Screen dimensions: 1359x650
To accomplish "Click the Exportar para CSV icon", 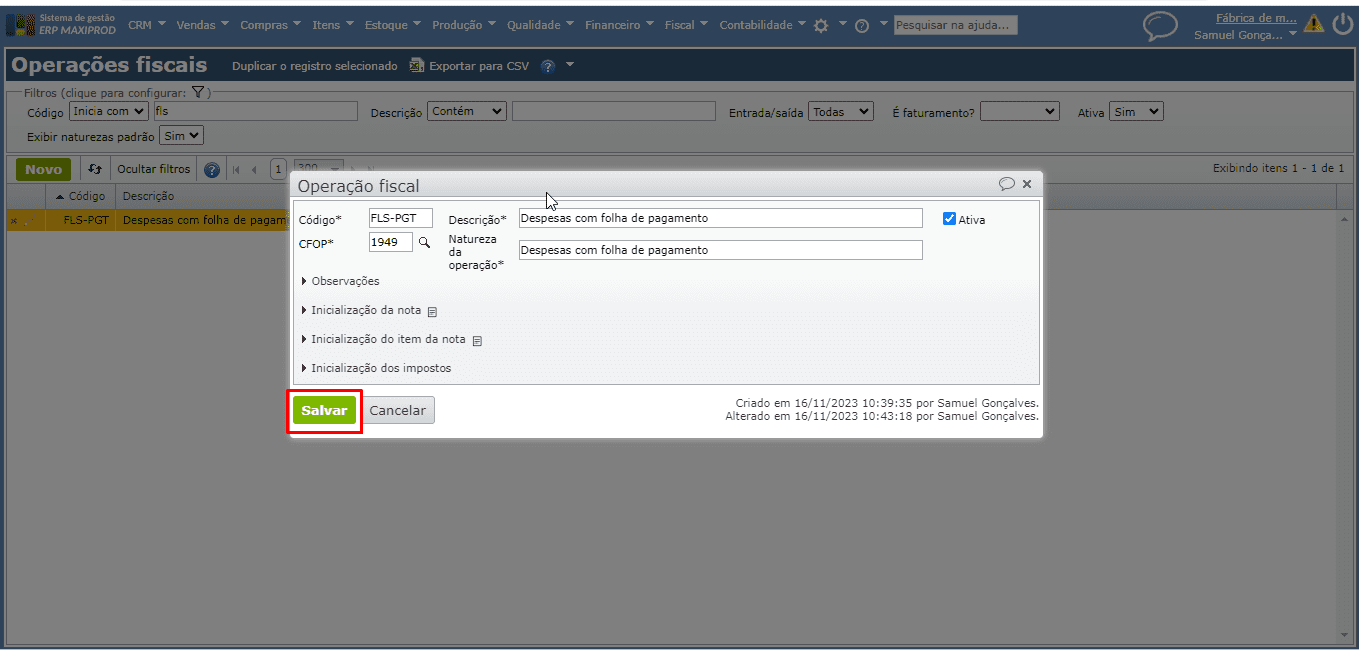I will (x=417, y=66).
